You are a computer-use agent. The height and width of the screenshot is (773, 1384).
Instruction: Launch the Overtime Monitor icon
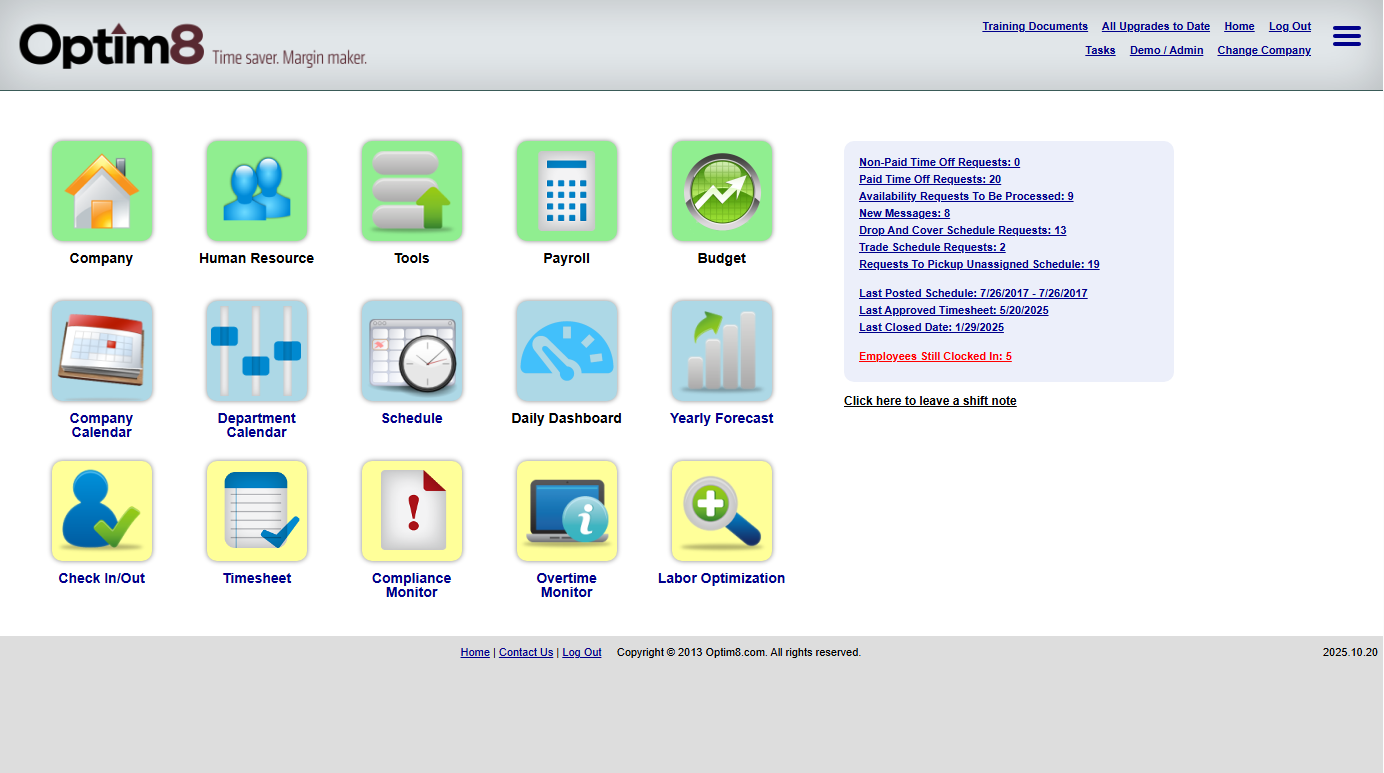coord(566,511)
